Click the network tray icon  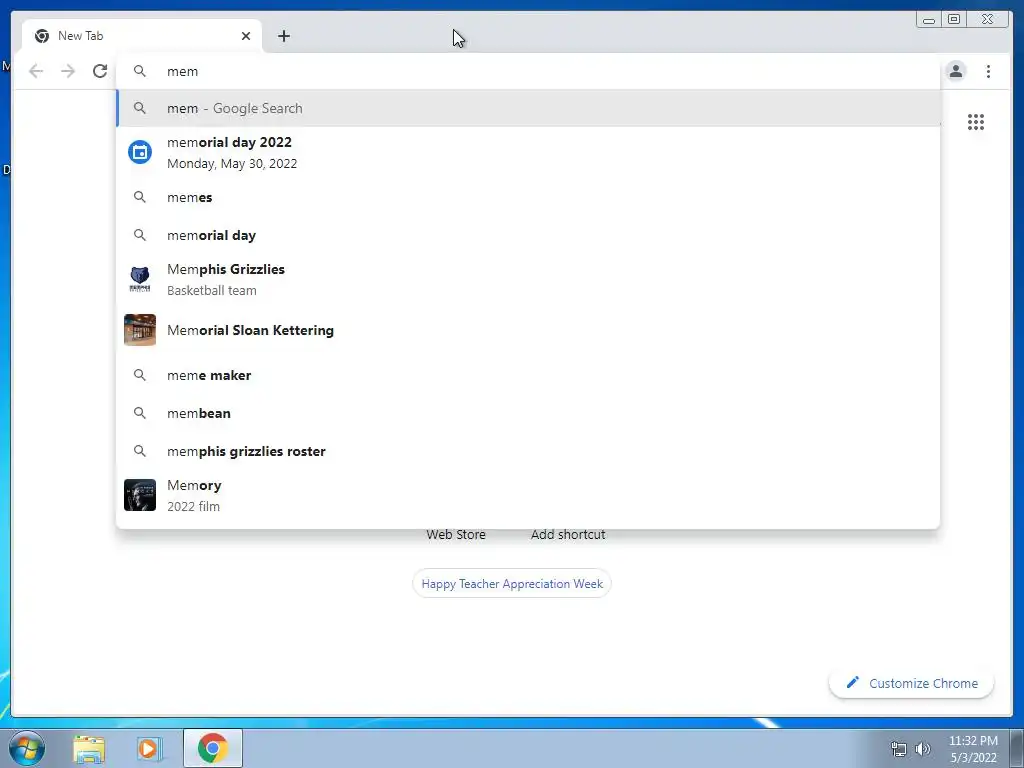[899, 749]
